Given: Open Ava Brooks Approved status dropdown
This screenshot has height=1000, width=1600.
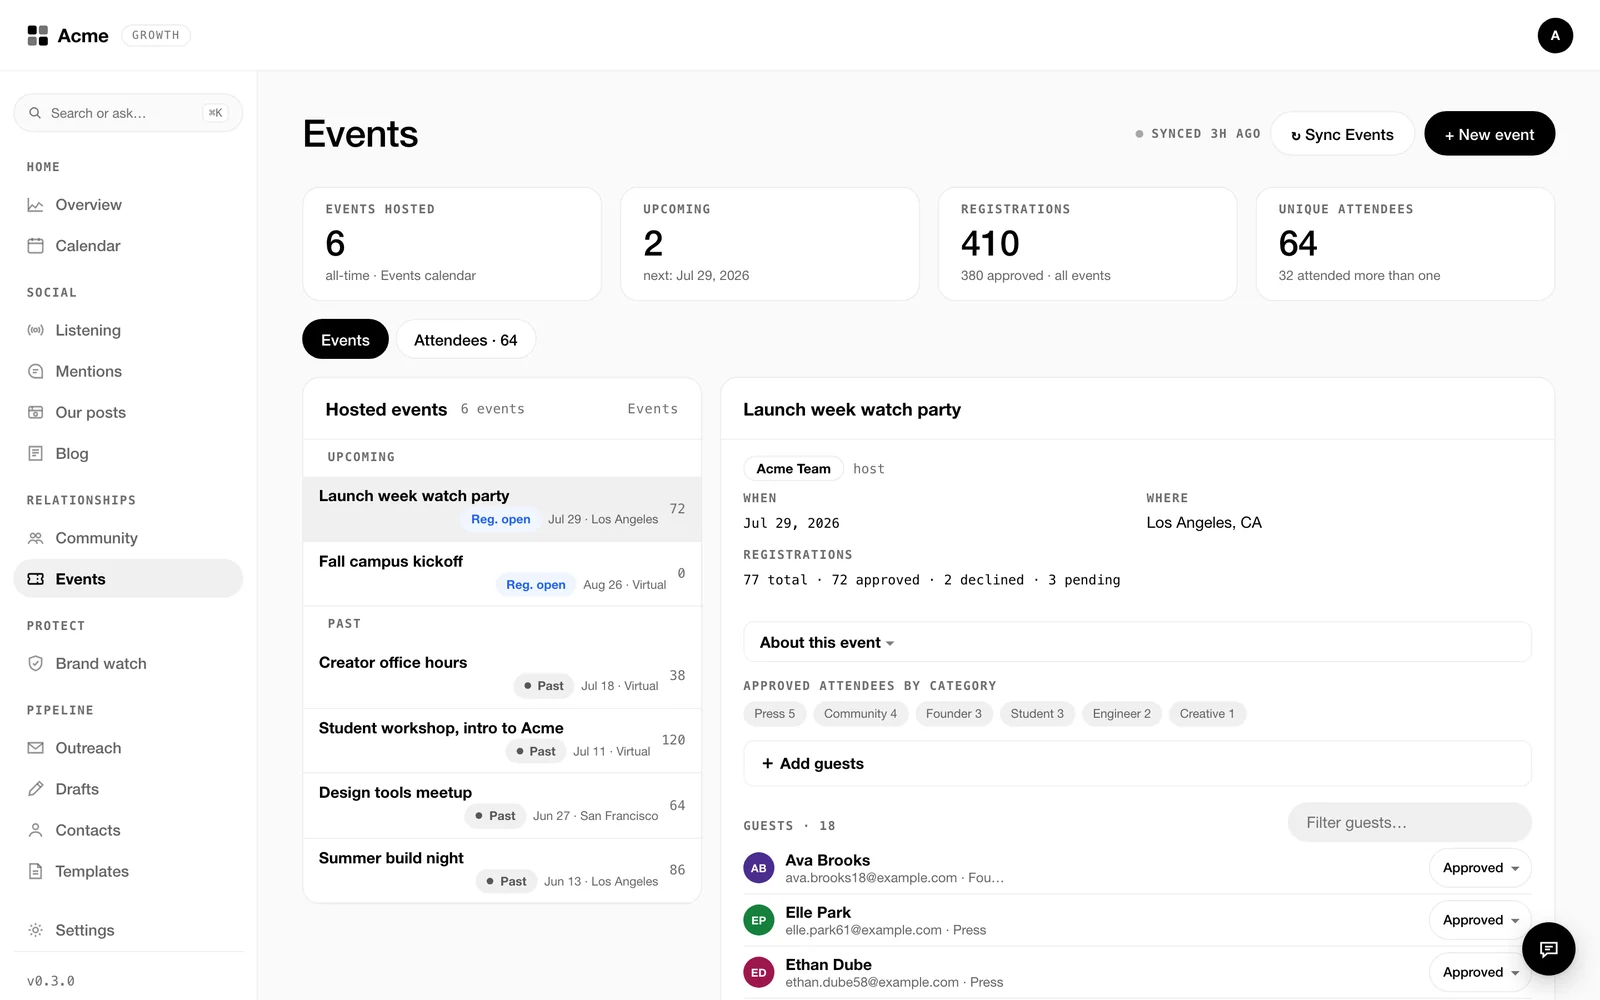Looking at the screenshot, I should (x=1480, y=868).
